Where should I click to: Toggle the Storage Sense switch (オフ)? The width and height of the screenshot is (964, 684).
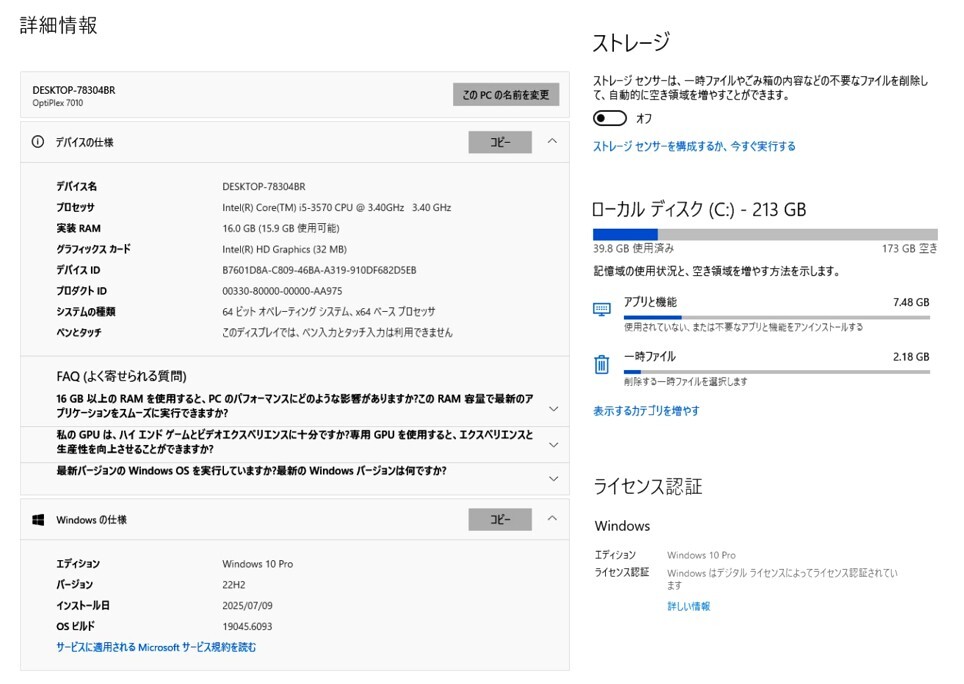(610, 118)
